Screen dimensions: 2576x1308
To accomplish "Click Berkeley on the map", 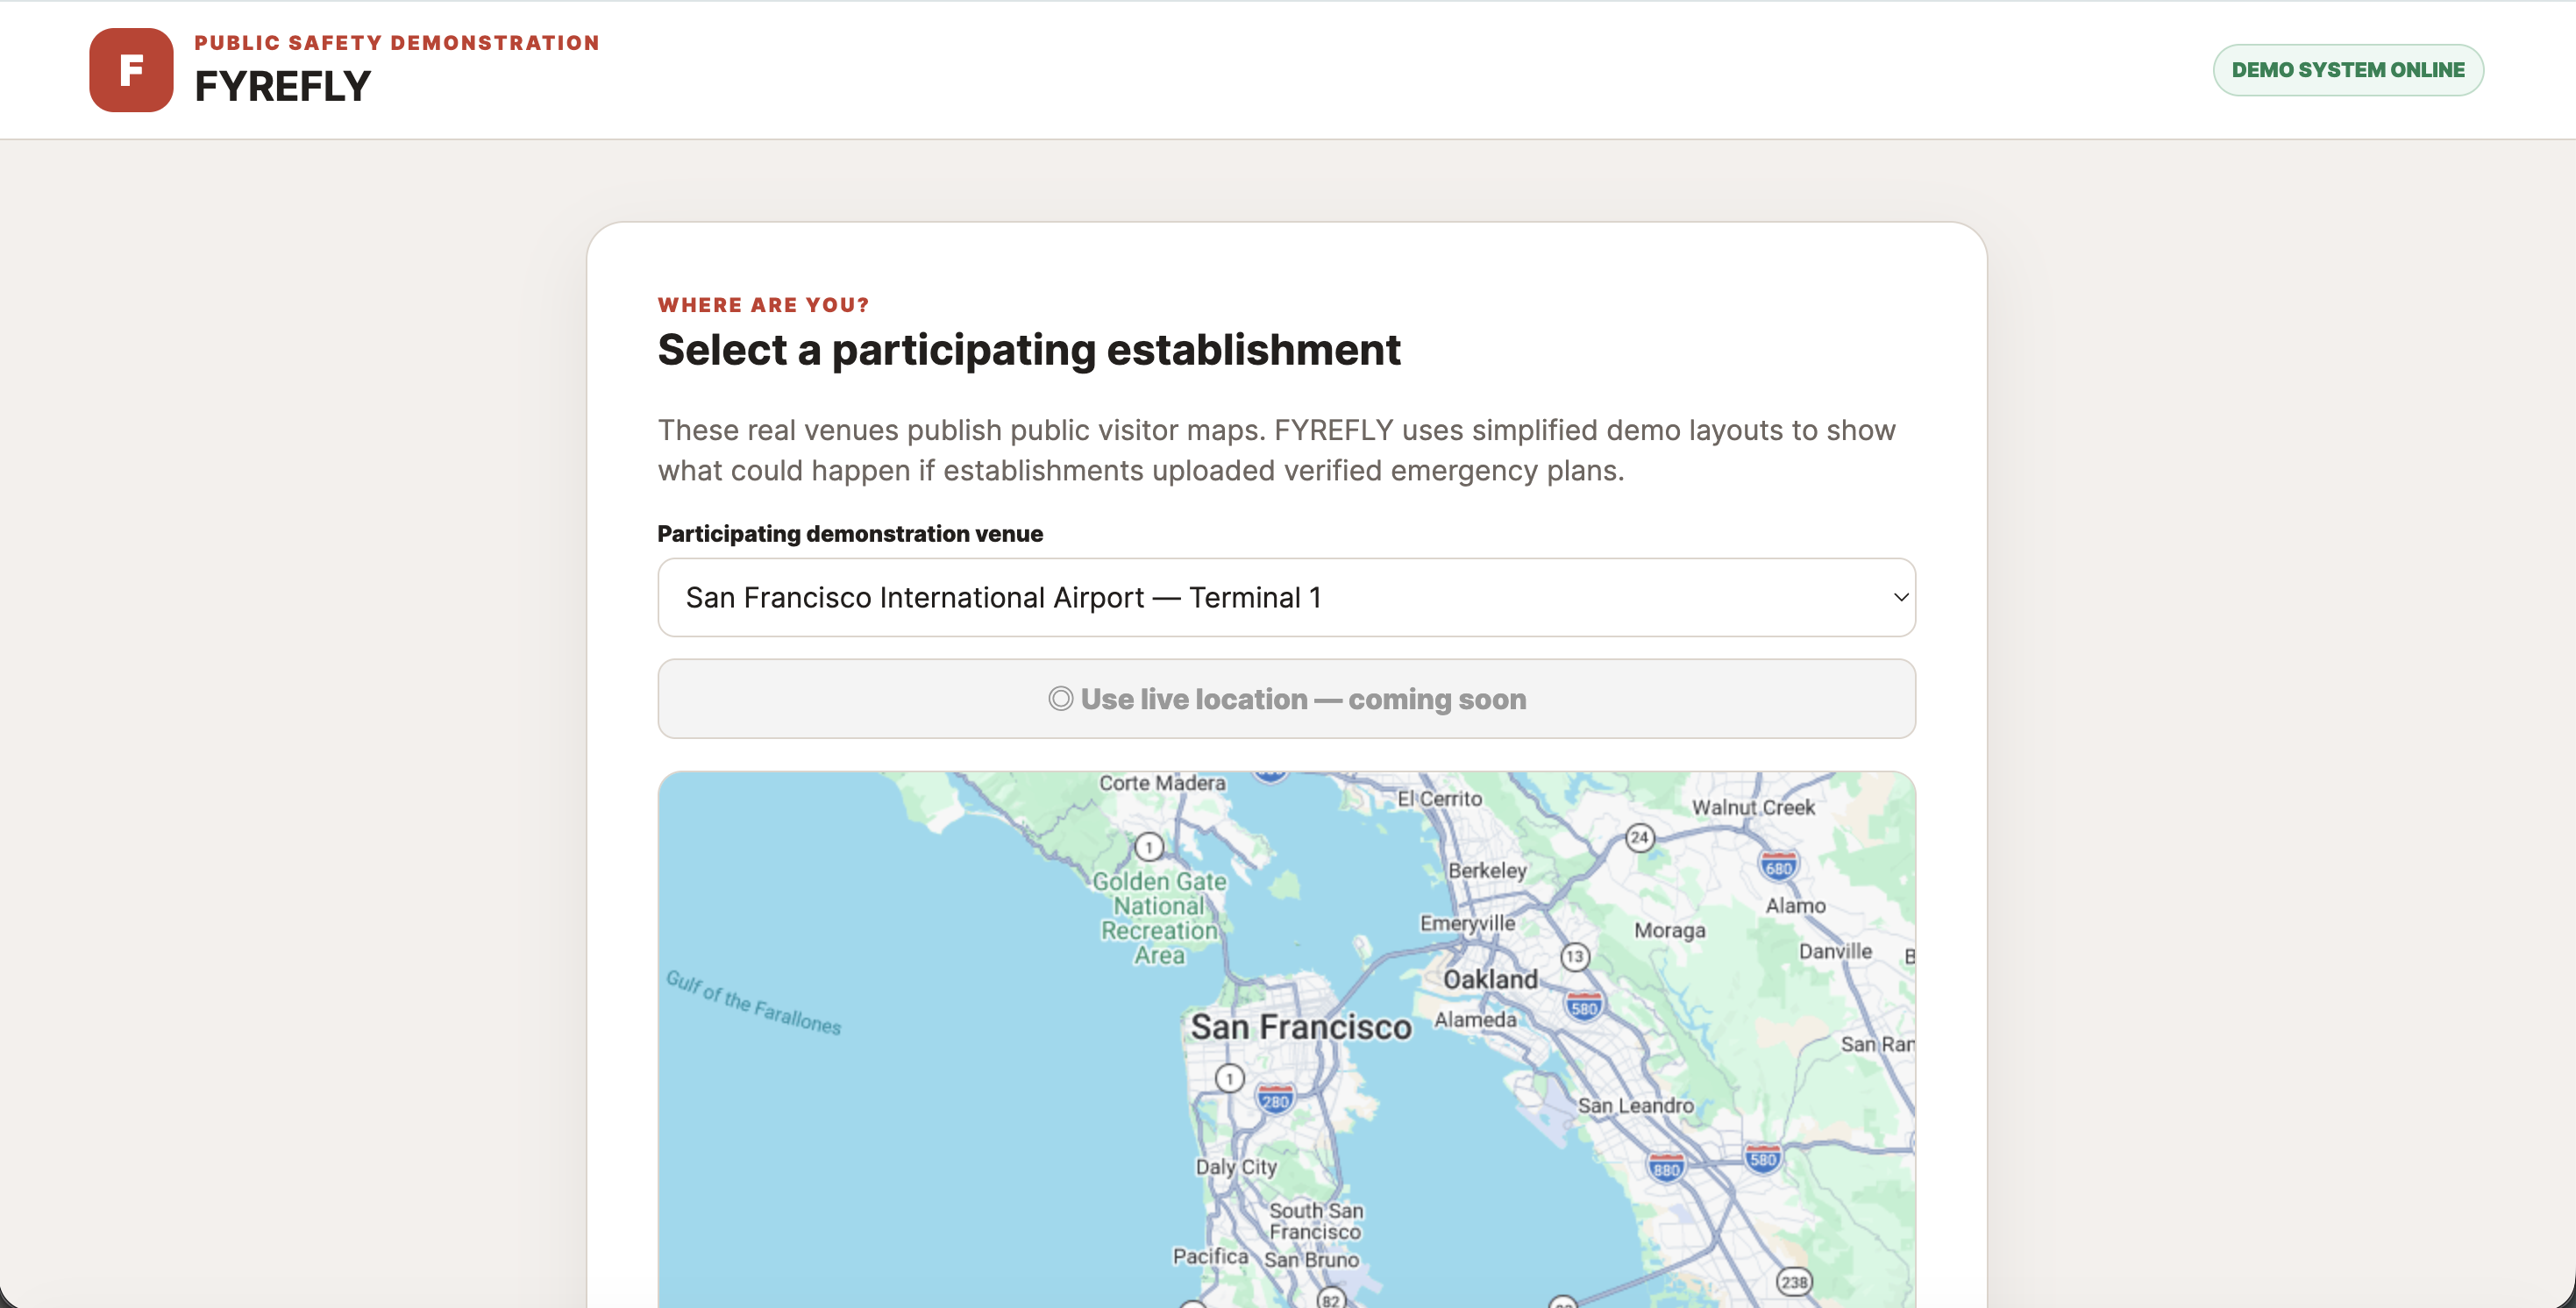I will click(x=1487, y=870).
